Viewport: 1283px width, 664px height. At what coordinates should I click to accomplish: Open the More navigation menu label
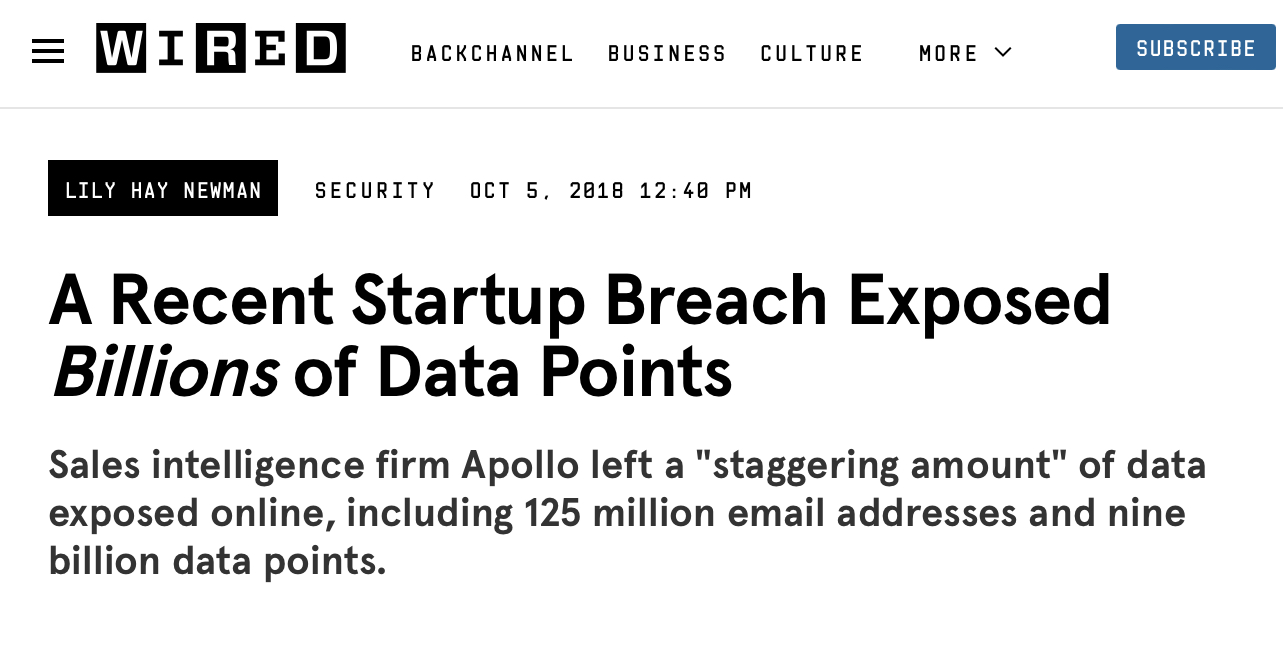pos(948,53)
